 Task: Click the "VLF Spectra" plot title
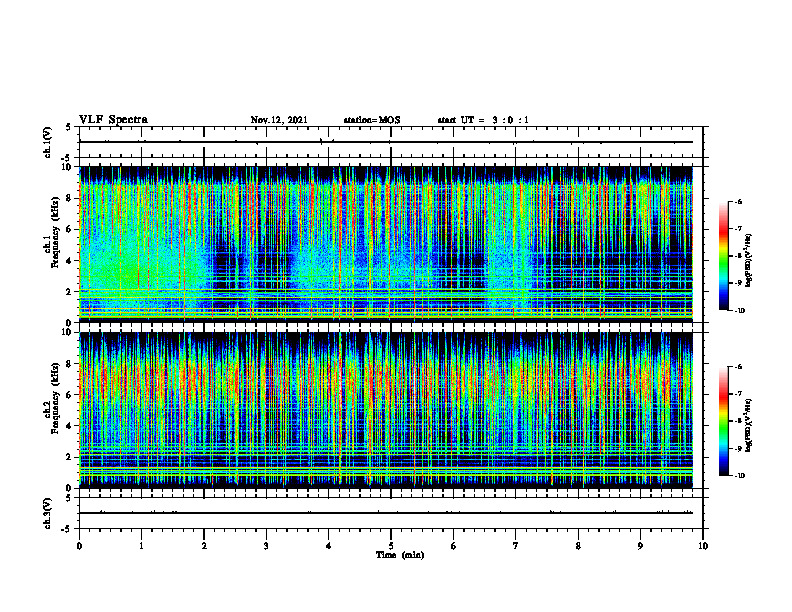[113, 120]
